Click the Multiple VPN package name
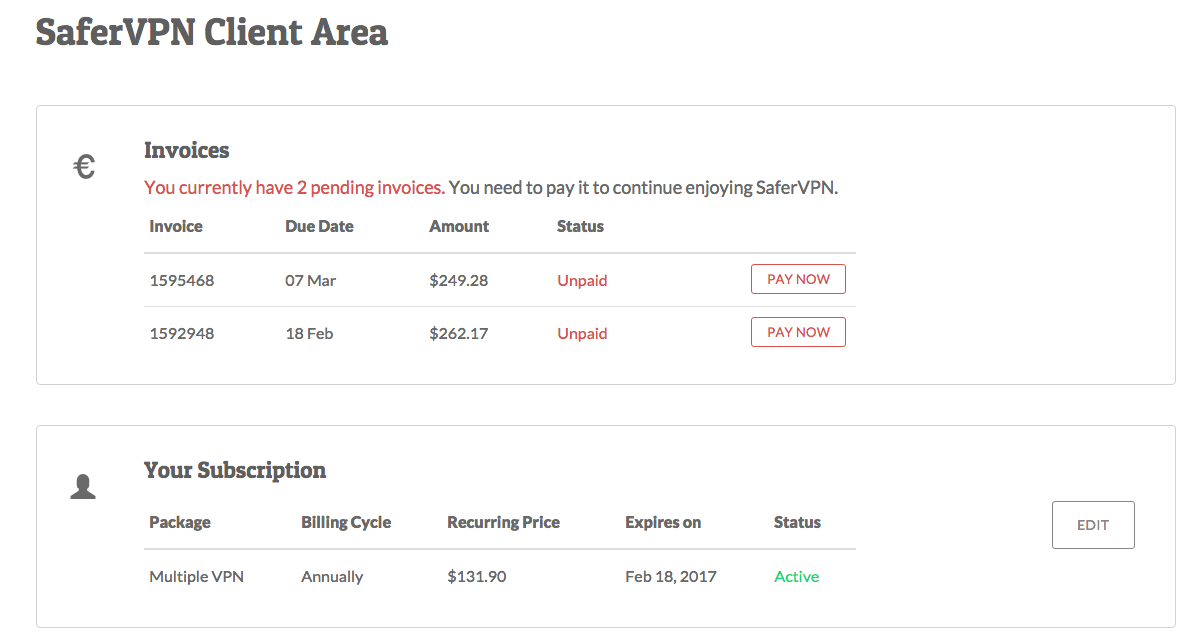 (197, 576)
